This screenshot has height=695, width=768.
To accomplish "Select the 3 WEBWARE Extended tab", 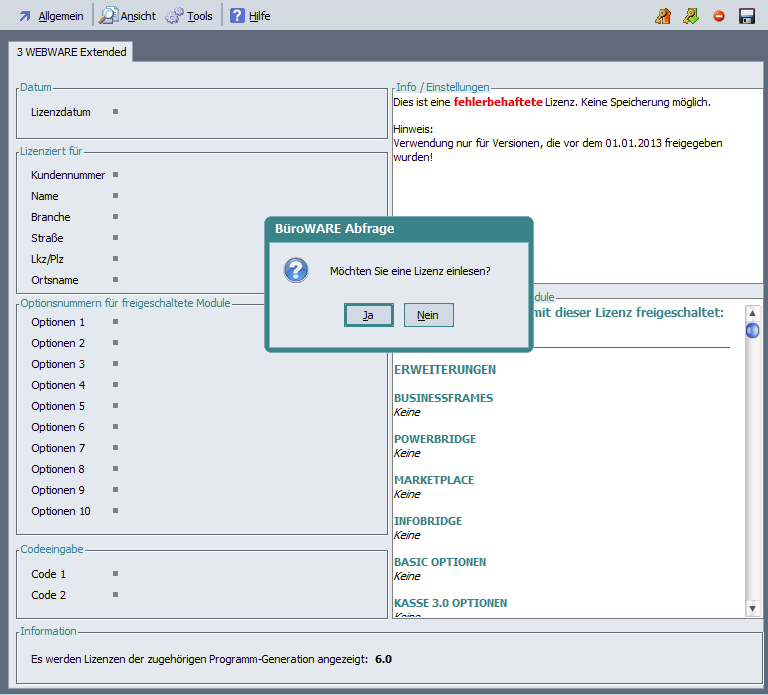I will point(71,52).
